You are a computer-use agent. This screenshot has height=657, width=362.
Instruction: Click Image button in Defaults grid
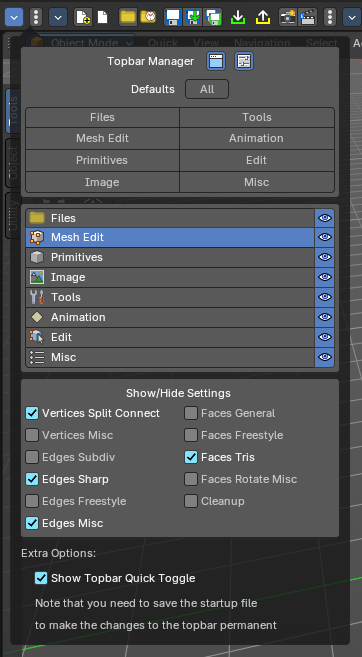coord(102,182)
